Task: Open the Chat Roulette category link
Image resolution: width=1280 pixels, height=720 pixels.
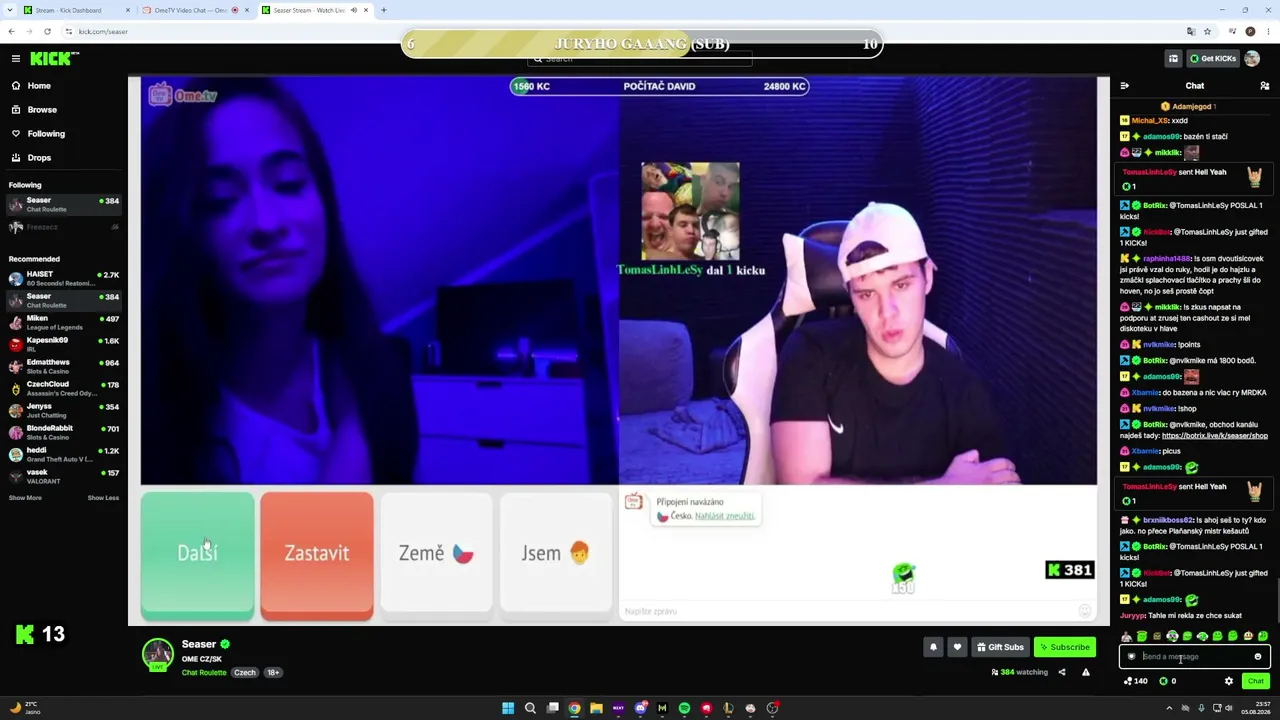Action: click(x=204, y=673)
